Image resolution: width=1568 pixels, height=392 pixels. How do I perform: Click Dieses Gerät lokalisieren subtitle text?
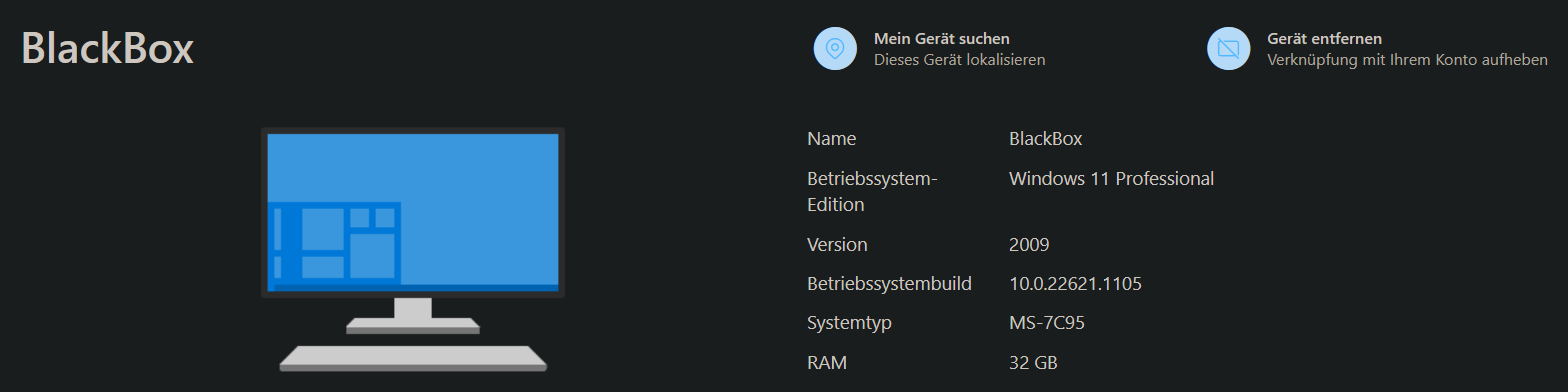(x=960, y=60)
